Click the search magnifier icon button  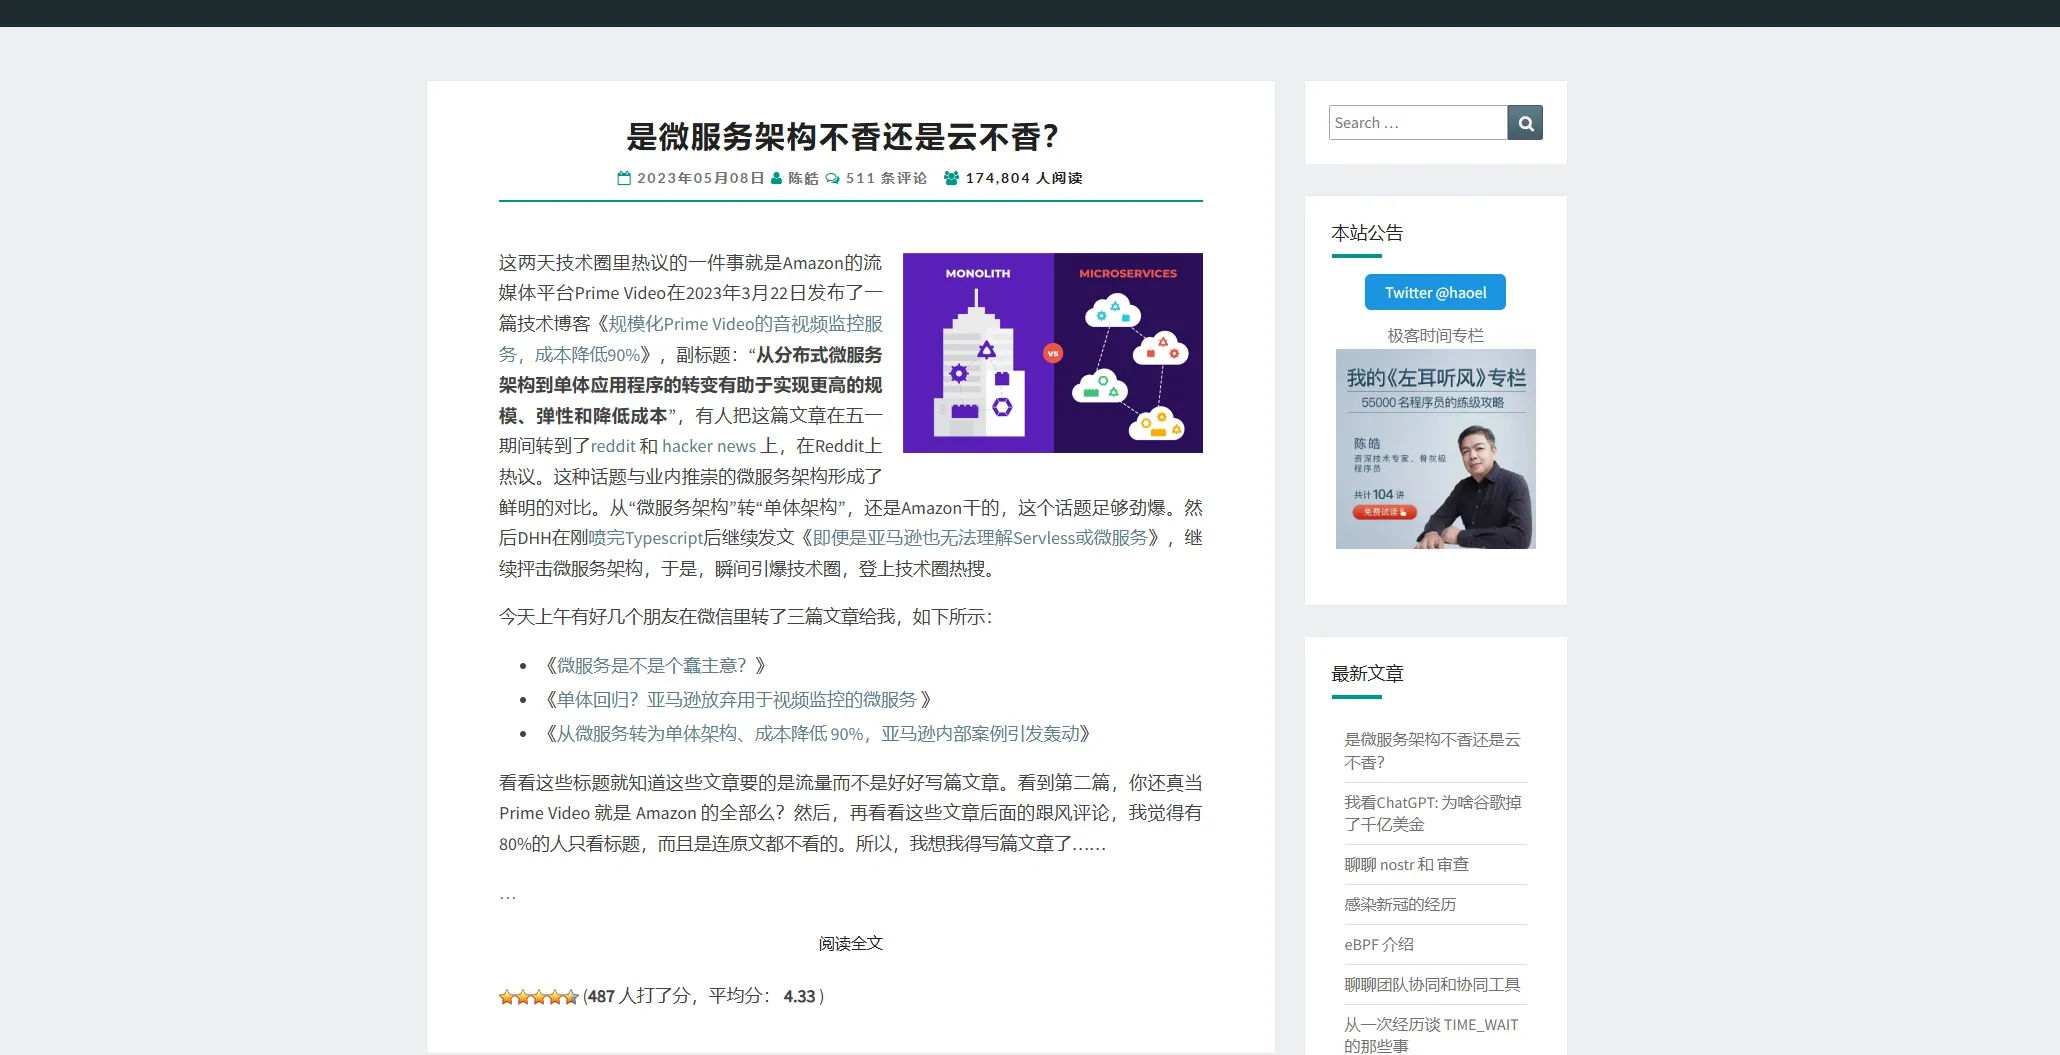(x=1524, y=123)
